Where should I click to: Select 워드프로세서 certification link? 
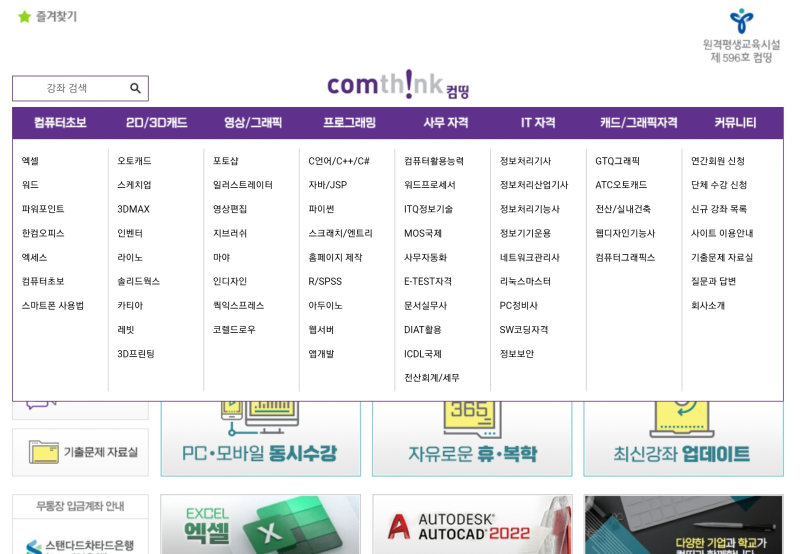[430, 185]
